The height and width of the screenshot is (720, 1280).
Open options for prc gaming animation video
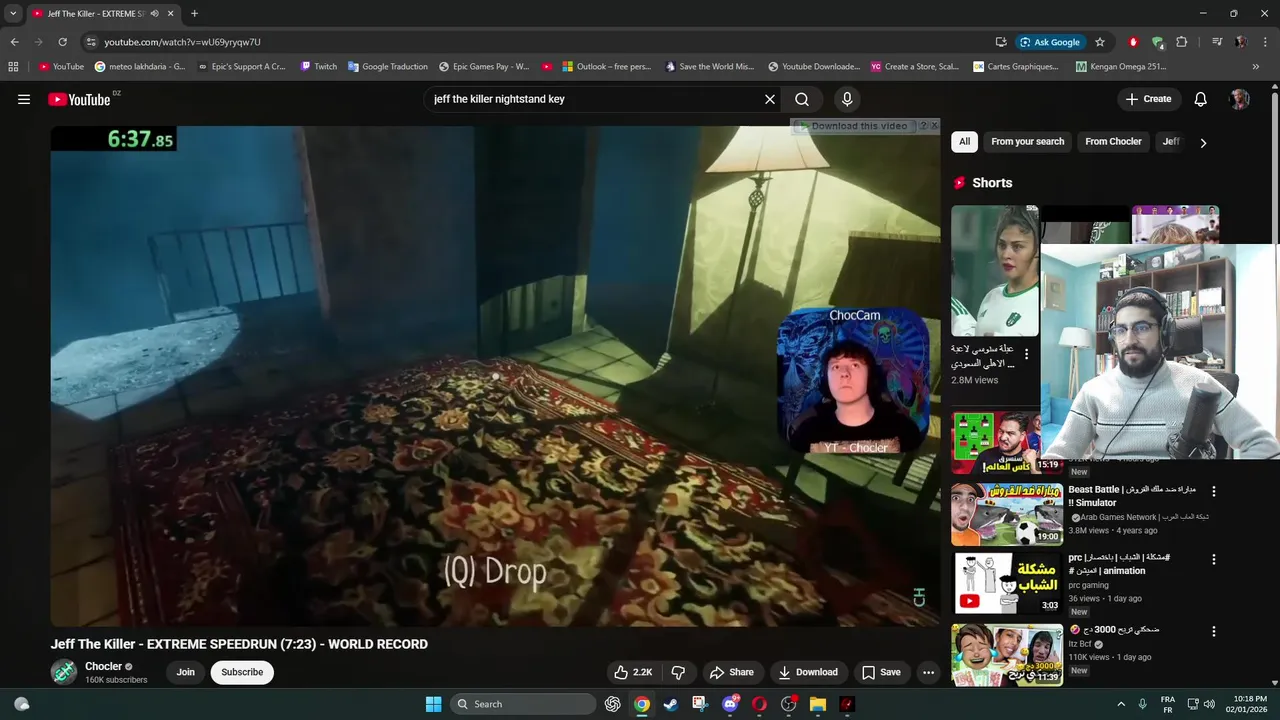click(x=1214, y=559)
